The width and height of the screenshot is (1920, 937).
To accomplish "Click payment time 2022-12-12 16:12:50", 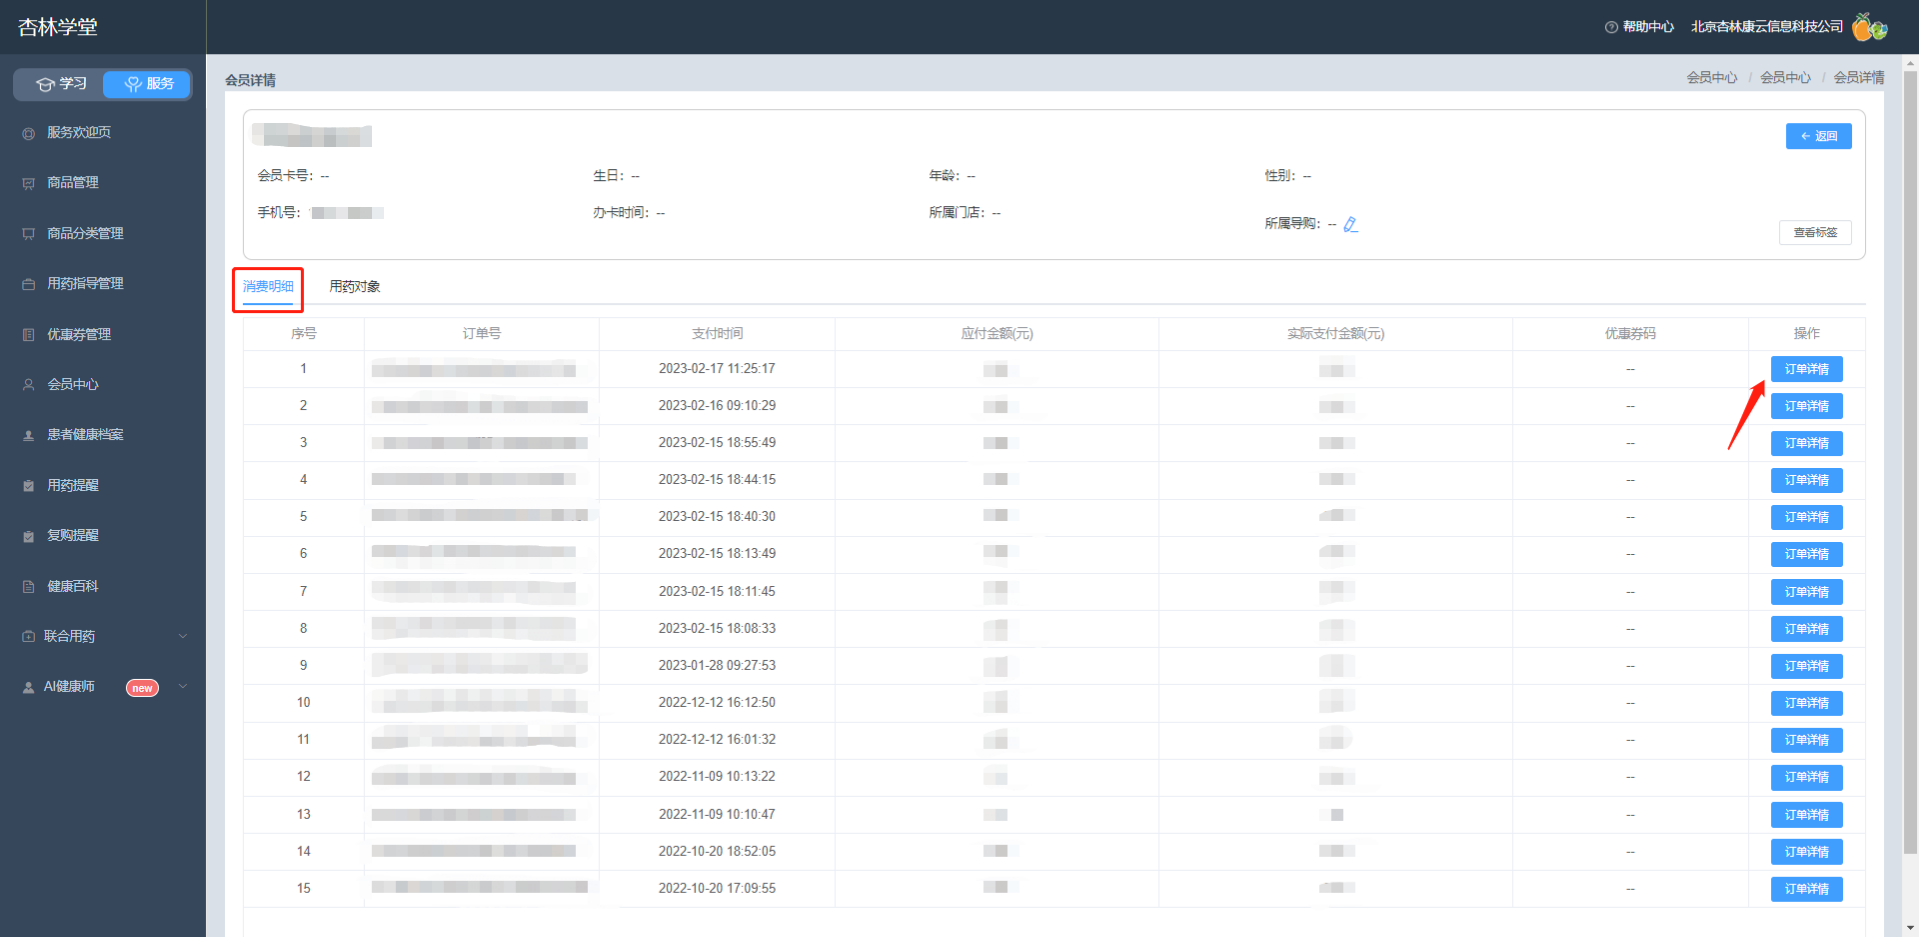I will [717, 703].
